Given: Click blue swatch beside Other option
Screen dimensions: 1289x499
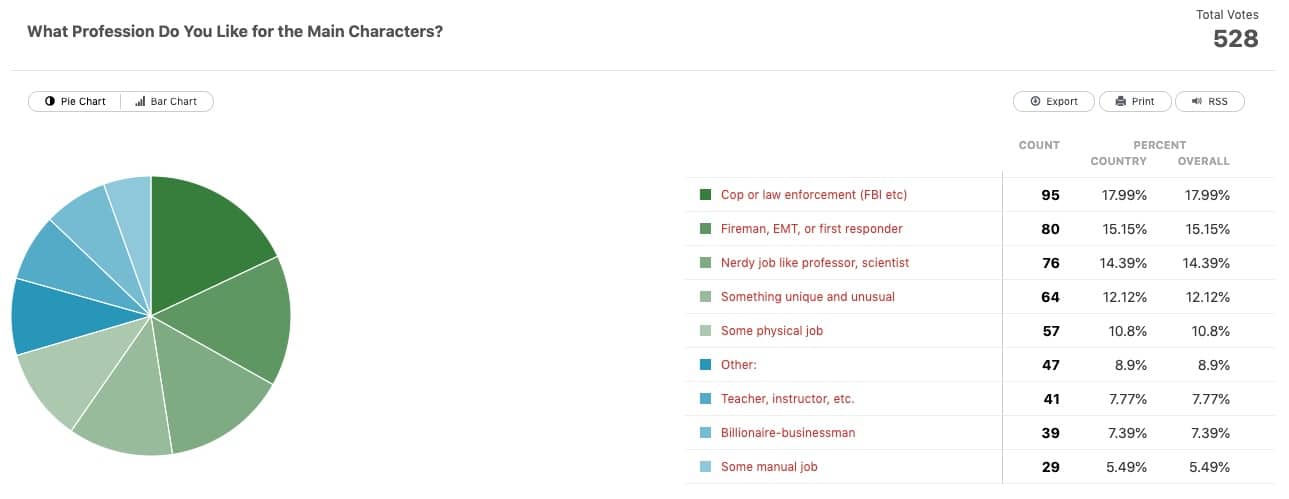Looking at the screenshot, I should click(705, 365).
